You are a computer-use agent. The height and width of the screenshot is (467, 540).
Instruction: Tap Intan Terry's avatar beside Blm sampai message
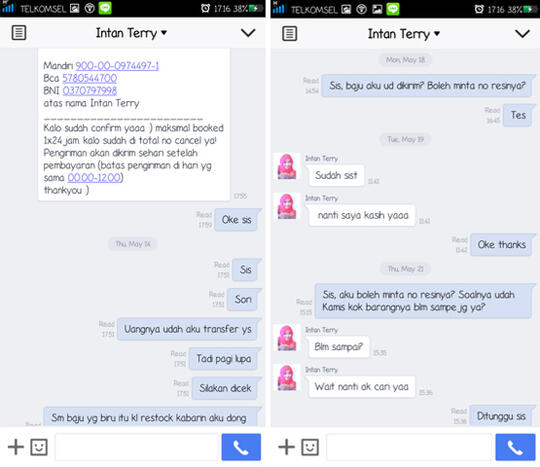287,338
